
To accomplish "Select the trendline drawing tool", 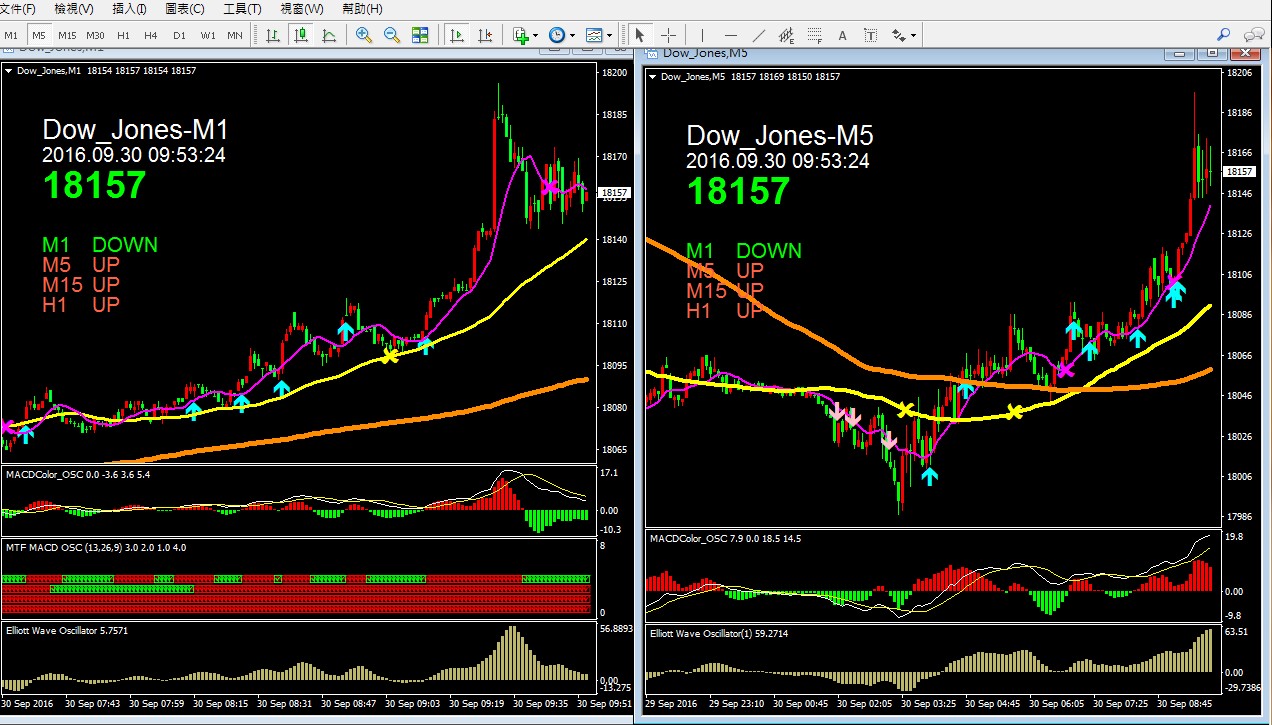I will click(759, 35).
